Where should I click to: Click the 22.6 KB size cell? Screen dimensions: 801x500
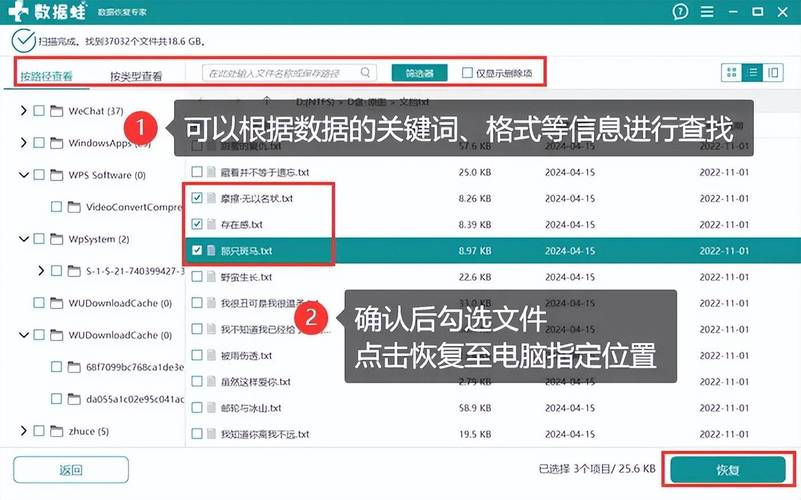tap(475, 277)
